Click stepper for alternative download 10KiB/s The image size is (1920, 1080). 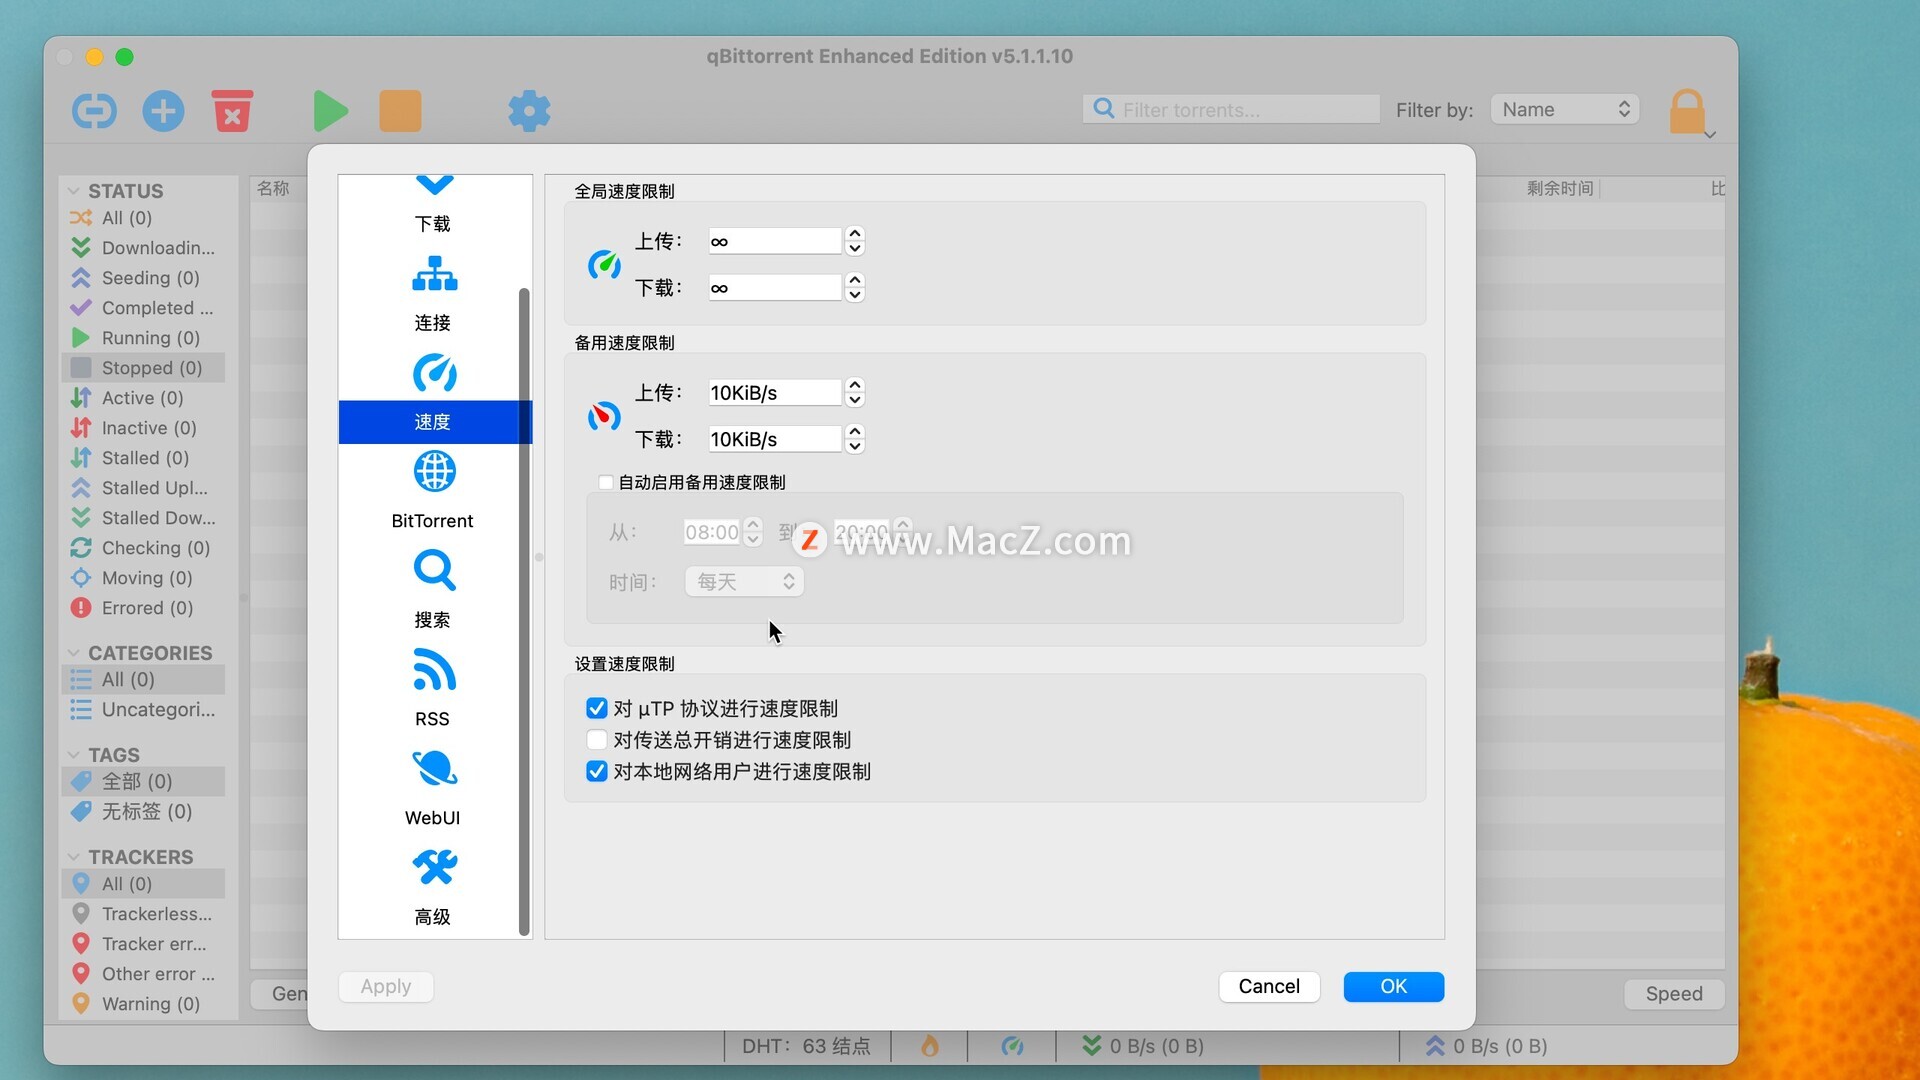[854, 438]
